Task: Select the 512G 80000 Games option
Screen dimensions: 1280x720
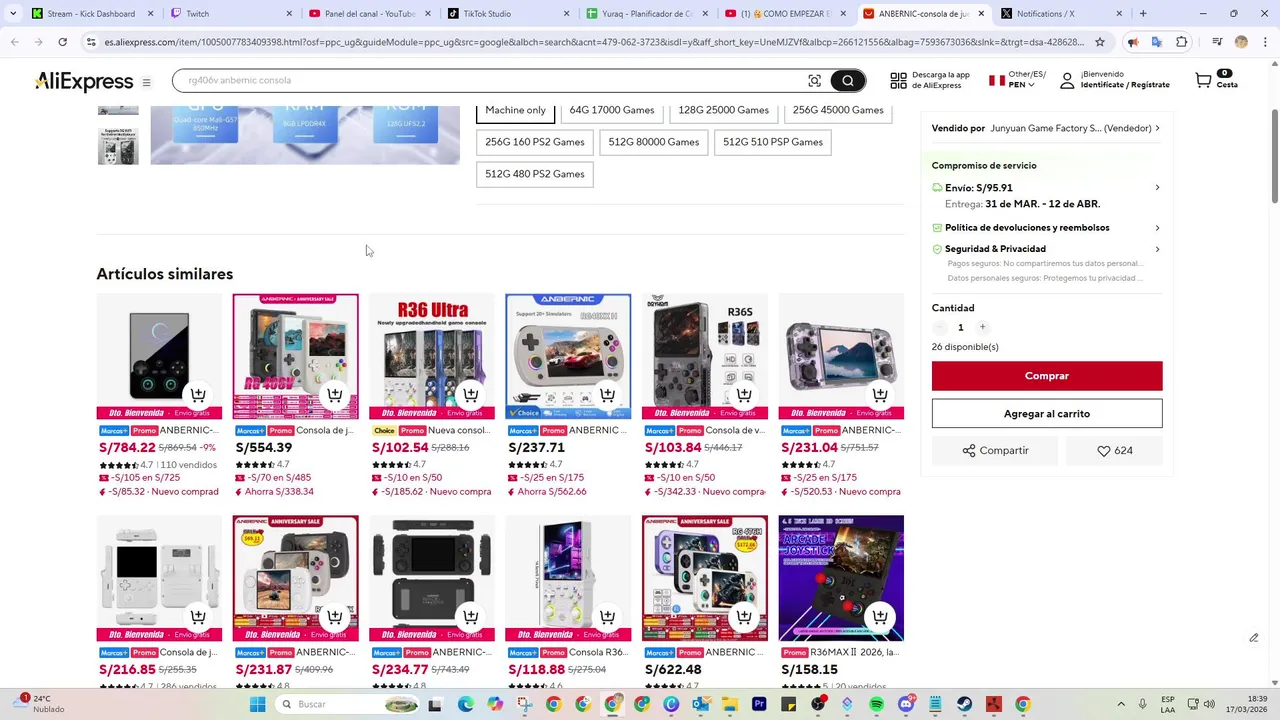Action: pyautogui.click(x=653, y=142)
